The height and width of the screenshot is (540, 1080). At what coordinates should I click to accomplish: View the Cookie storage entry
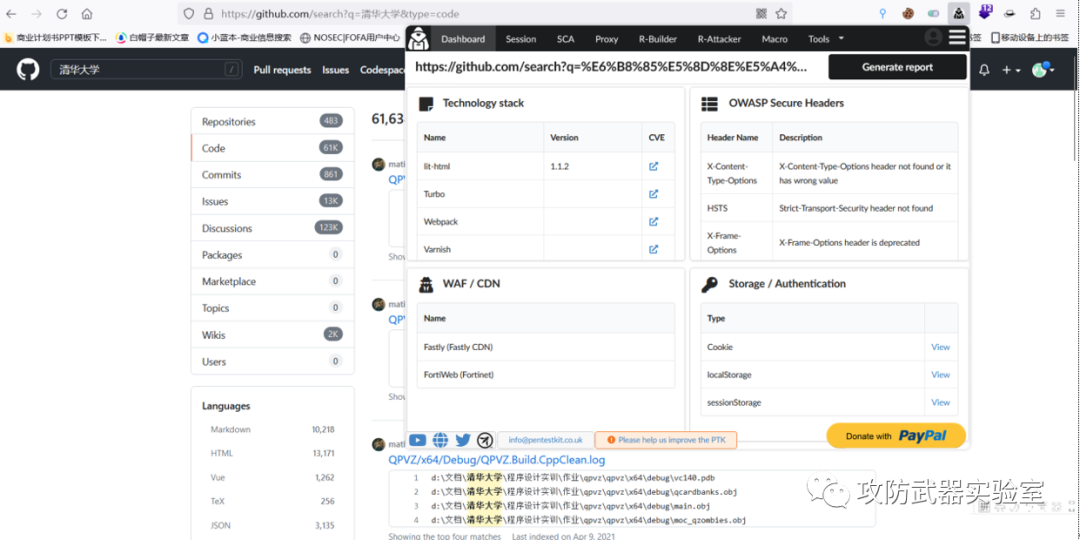[940, 347]
